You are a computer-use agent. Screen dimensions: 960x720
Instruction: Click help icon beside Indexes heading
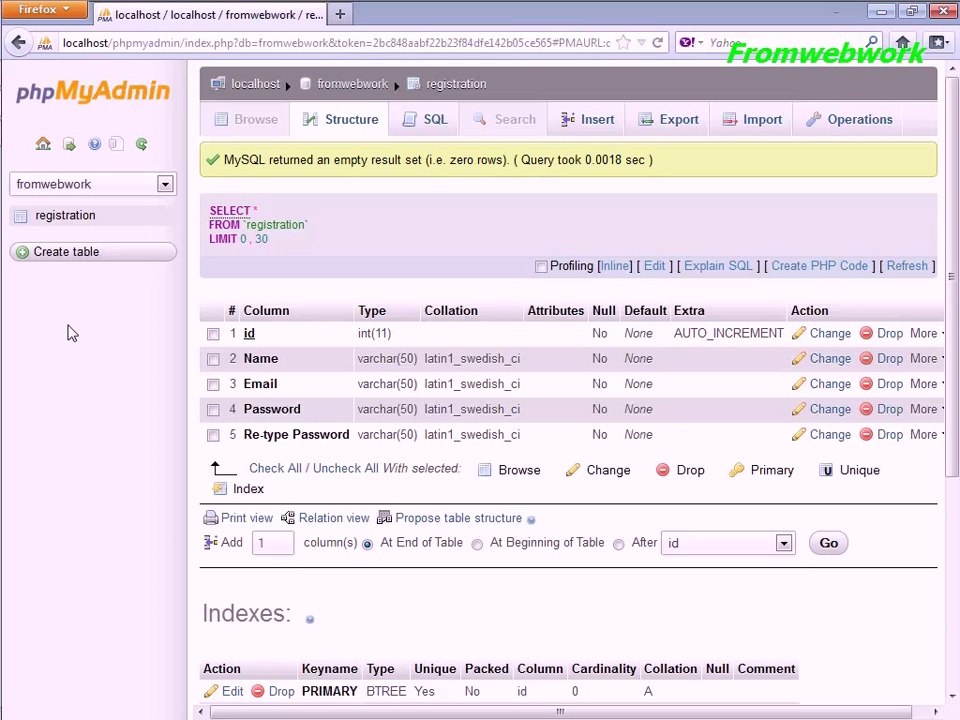[x=310, y=620]
